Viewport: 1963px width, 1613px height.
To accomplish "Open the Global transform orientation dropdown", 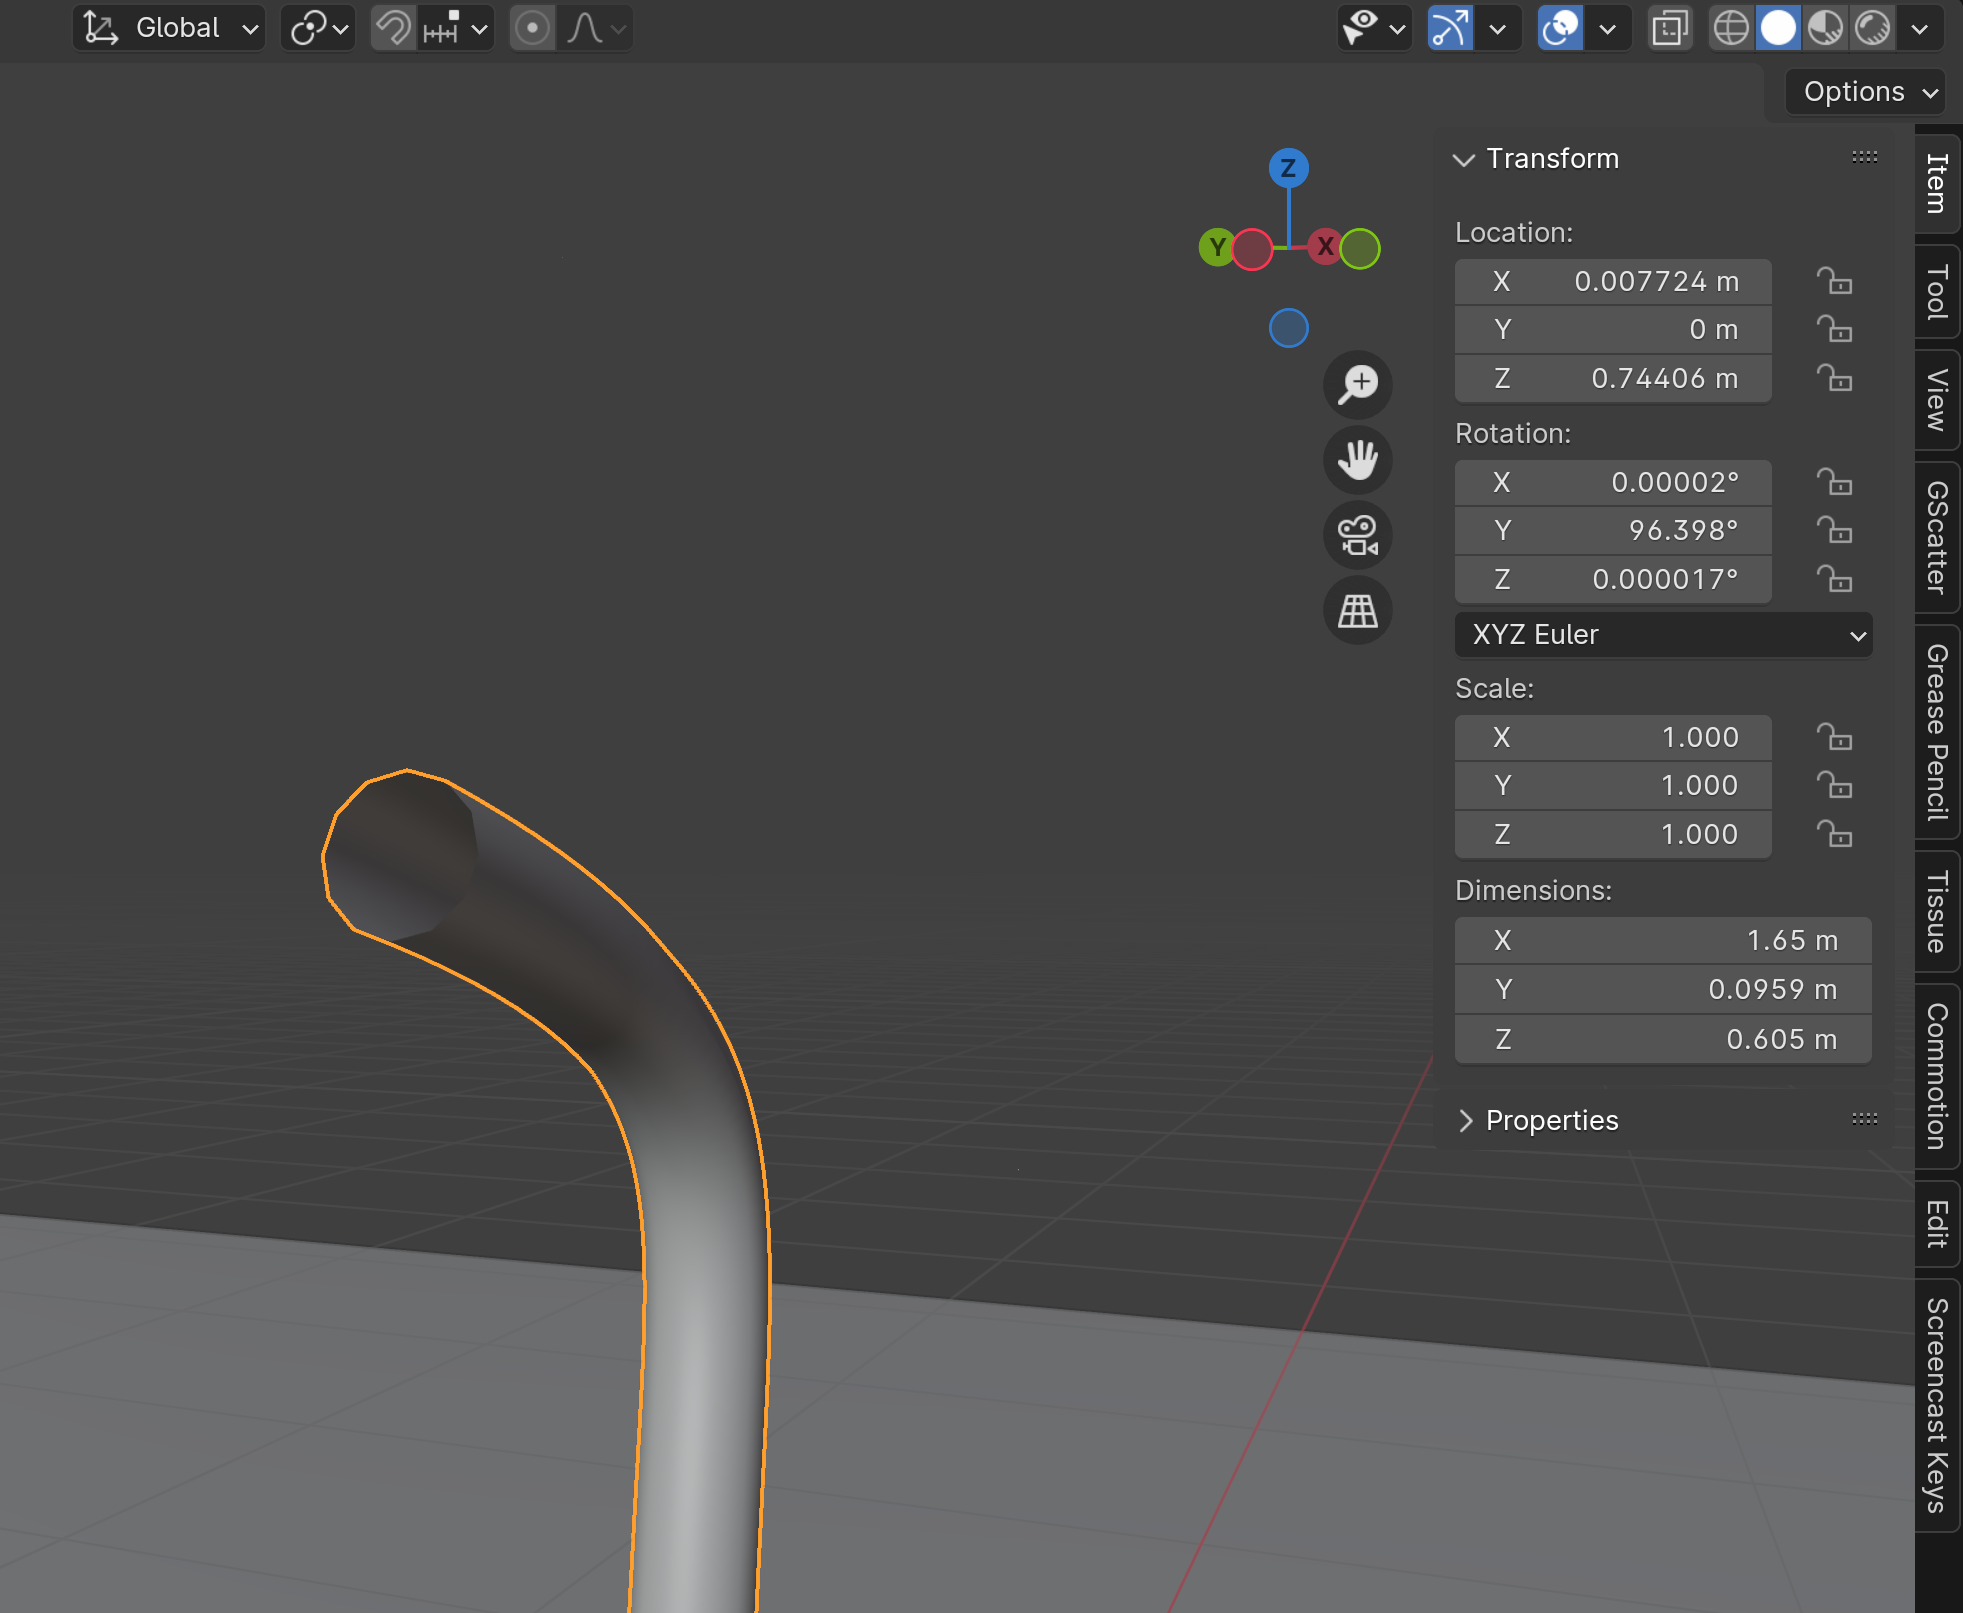I will [x=169, y=28].
